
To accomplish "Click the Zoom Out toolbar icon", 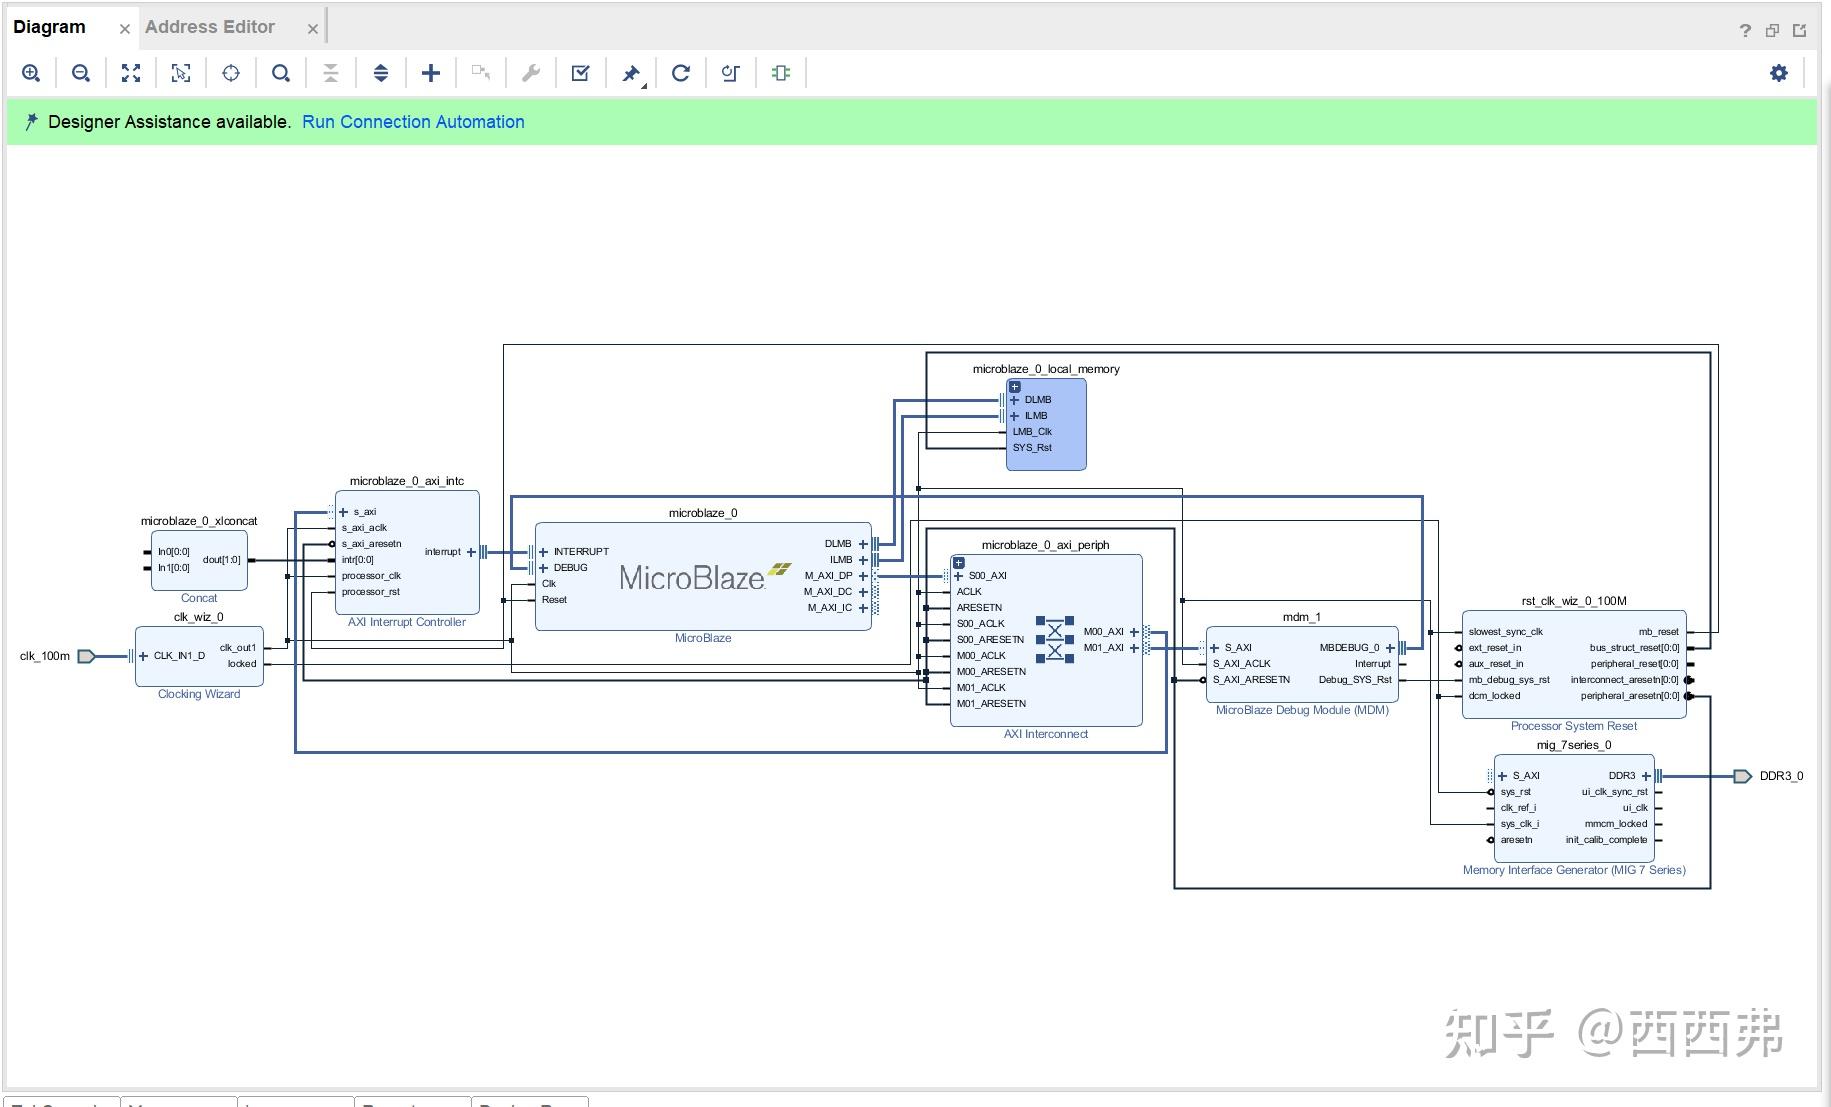I will click(81, 73).
